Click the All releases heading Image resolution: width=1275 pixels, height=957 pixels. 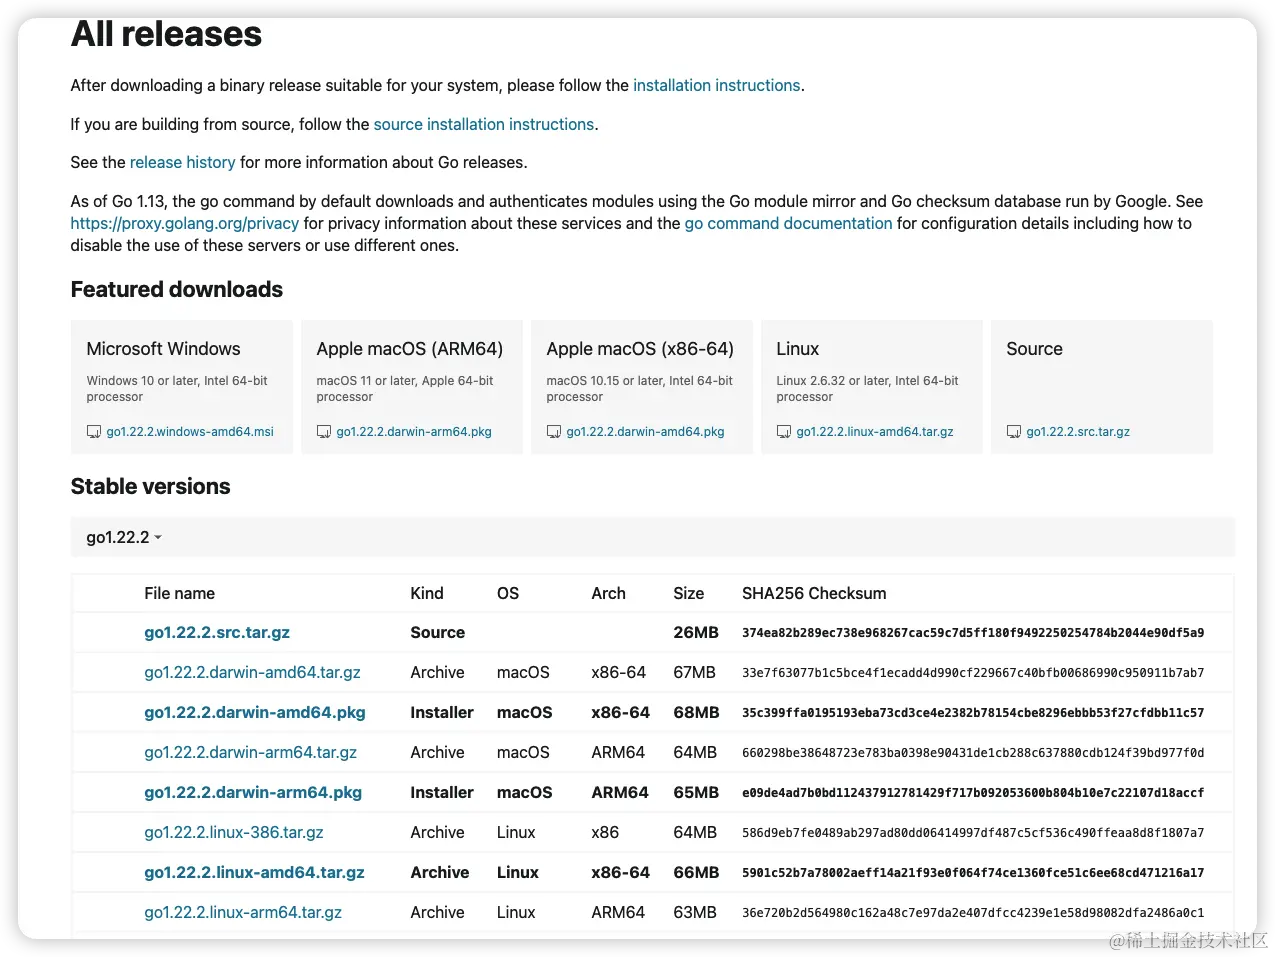[x=166, y=34]
